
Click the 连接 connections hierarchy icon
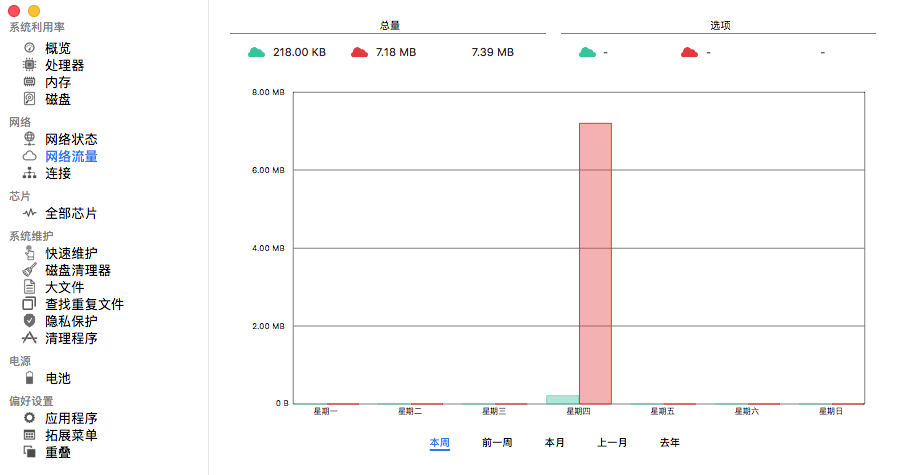[29, 173]
